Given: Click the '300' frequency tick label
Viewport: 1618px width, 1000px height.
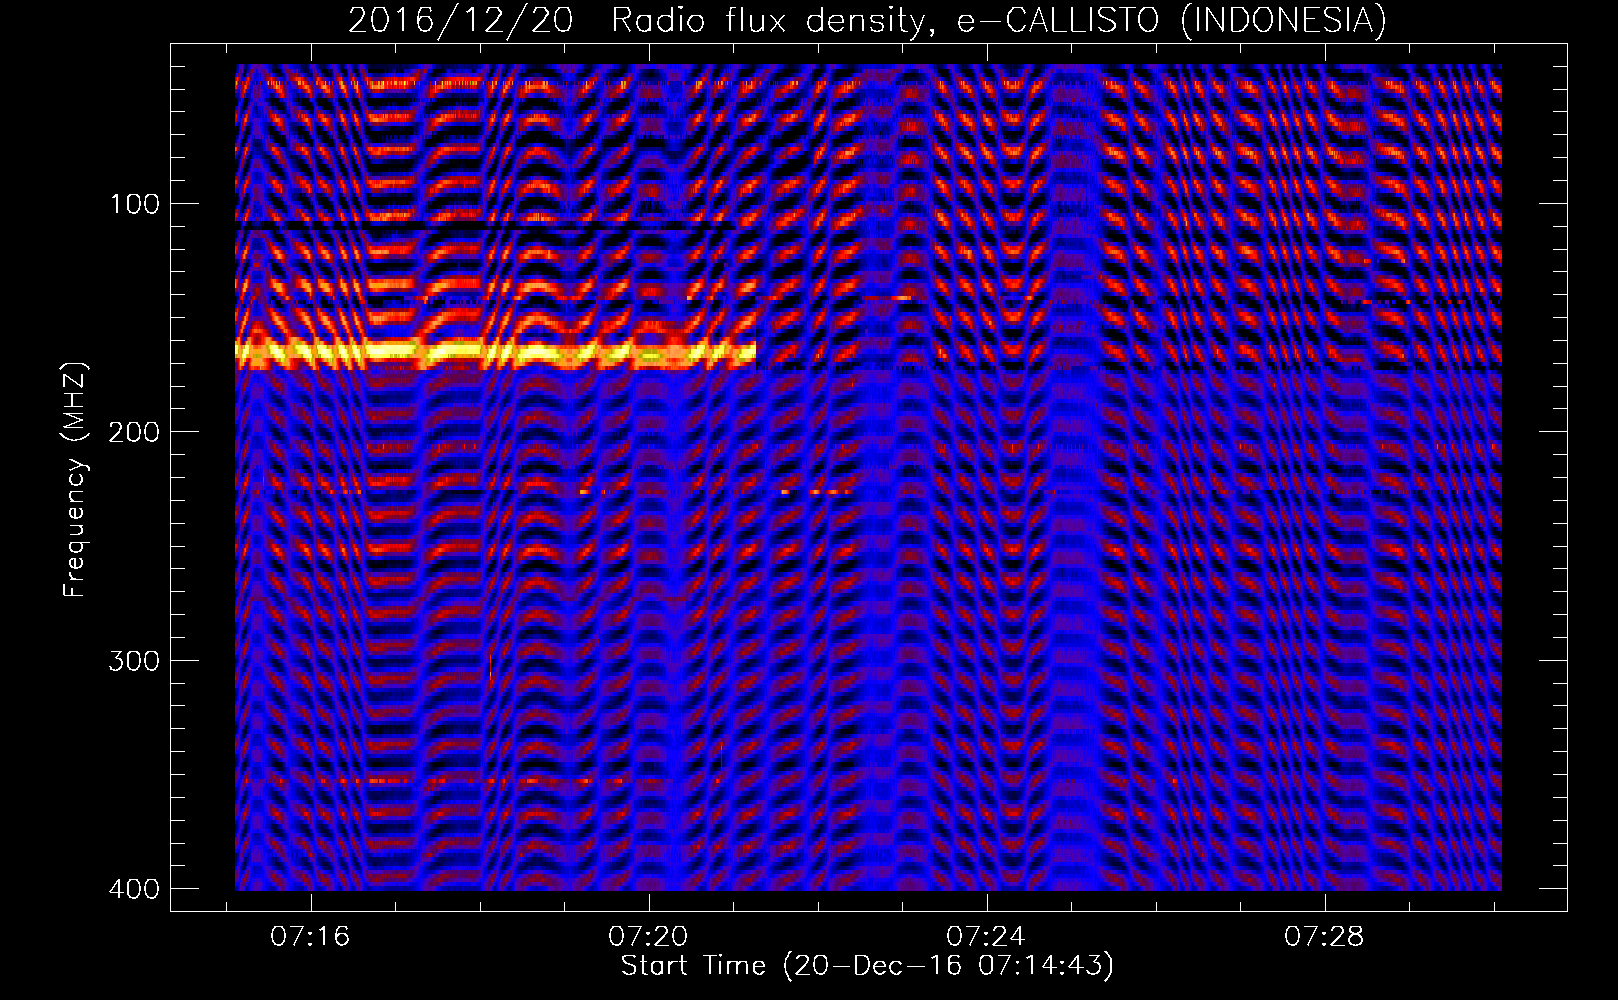Looking at the screenshot, I should click(x=134, y=662).
